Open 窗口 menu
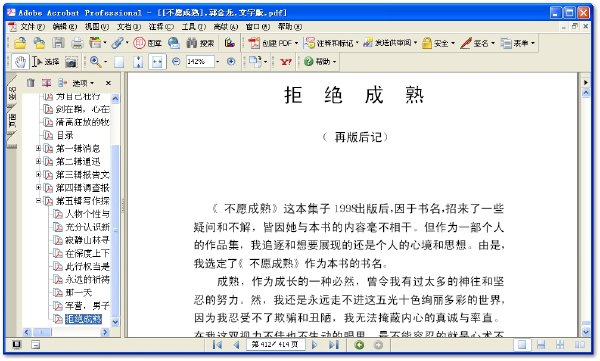 point(258,26)
